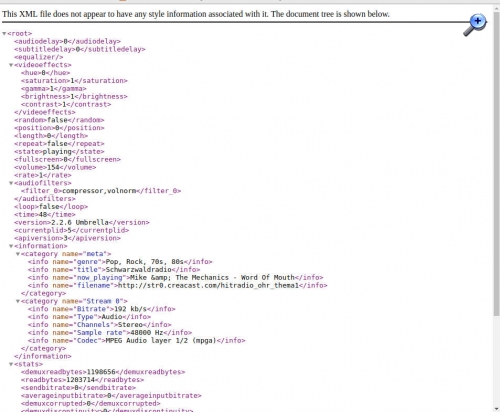Image resolution: width=500 pixels, height=412 pixels.
Task: Click the vertical scrollbar thumb
Action: pyautogui.click(x=497, y=163)
